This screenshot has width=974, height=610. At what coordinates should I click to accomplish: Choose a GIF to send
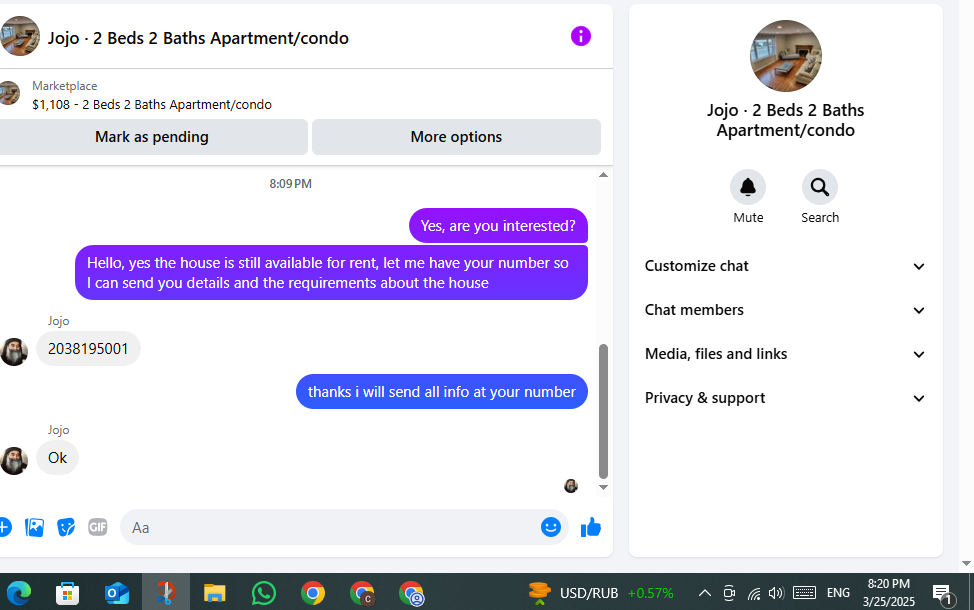(x=98, y=527)
